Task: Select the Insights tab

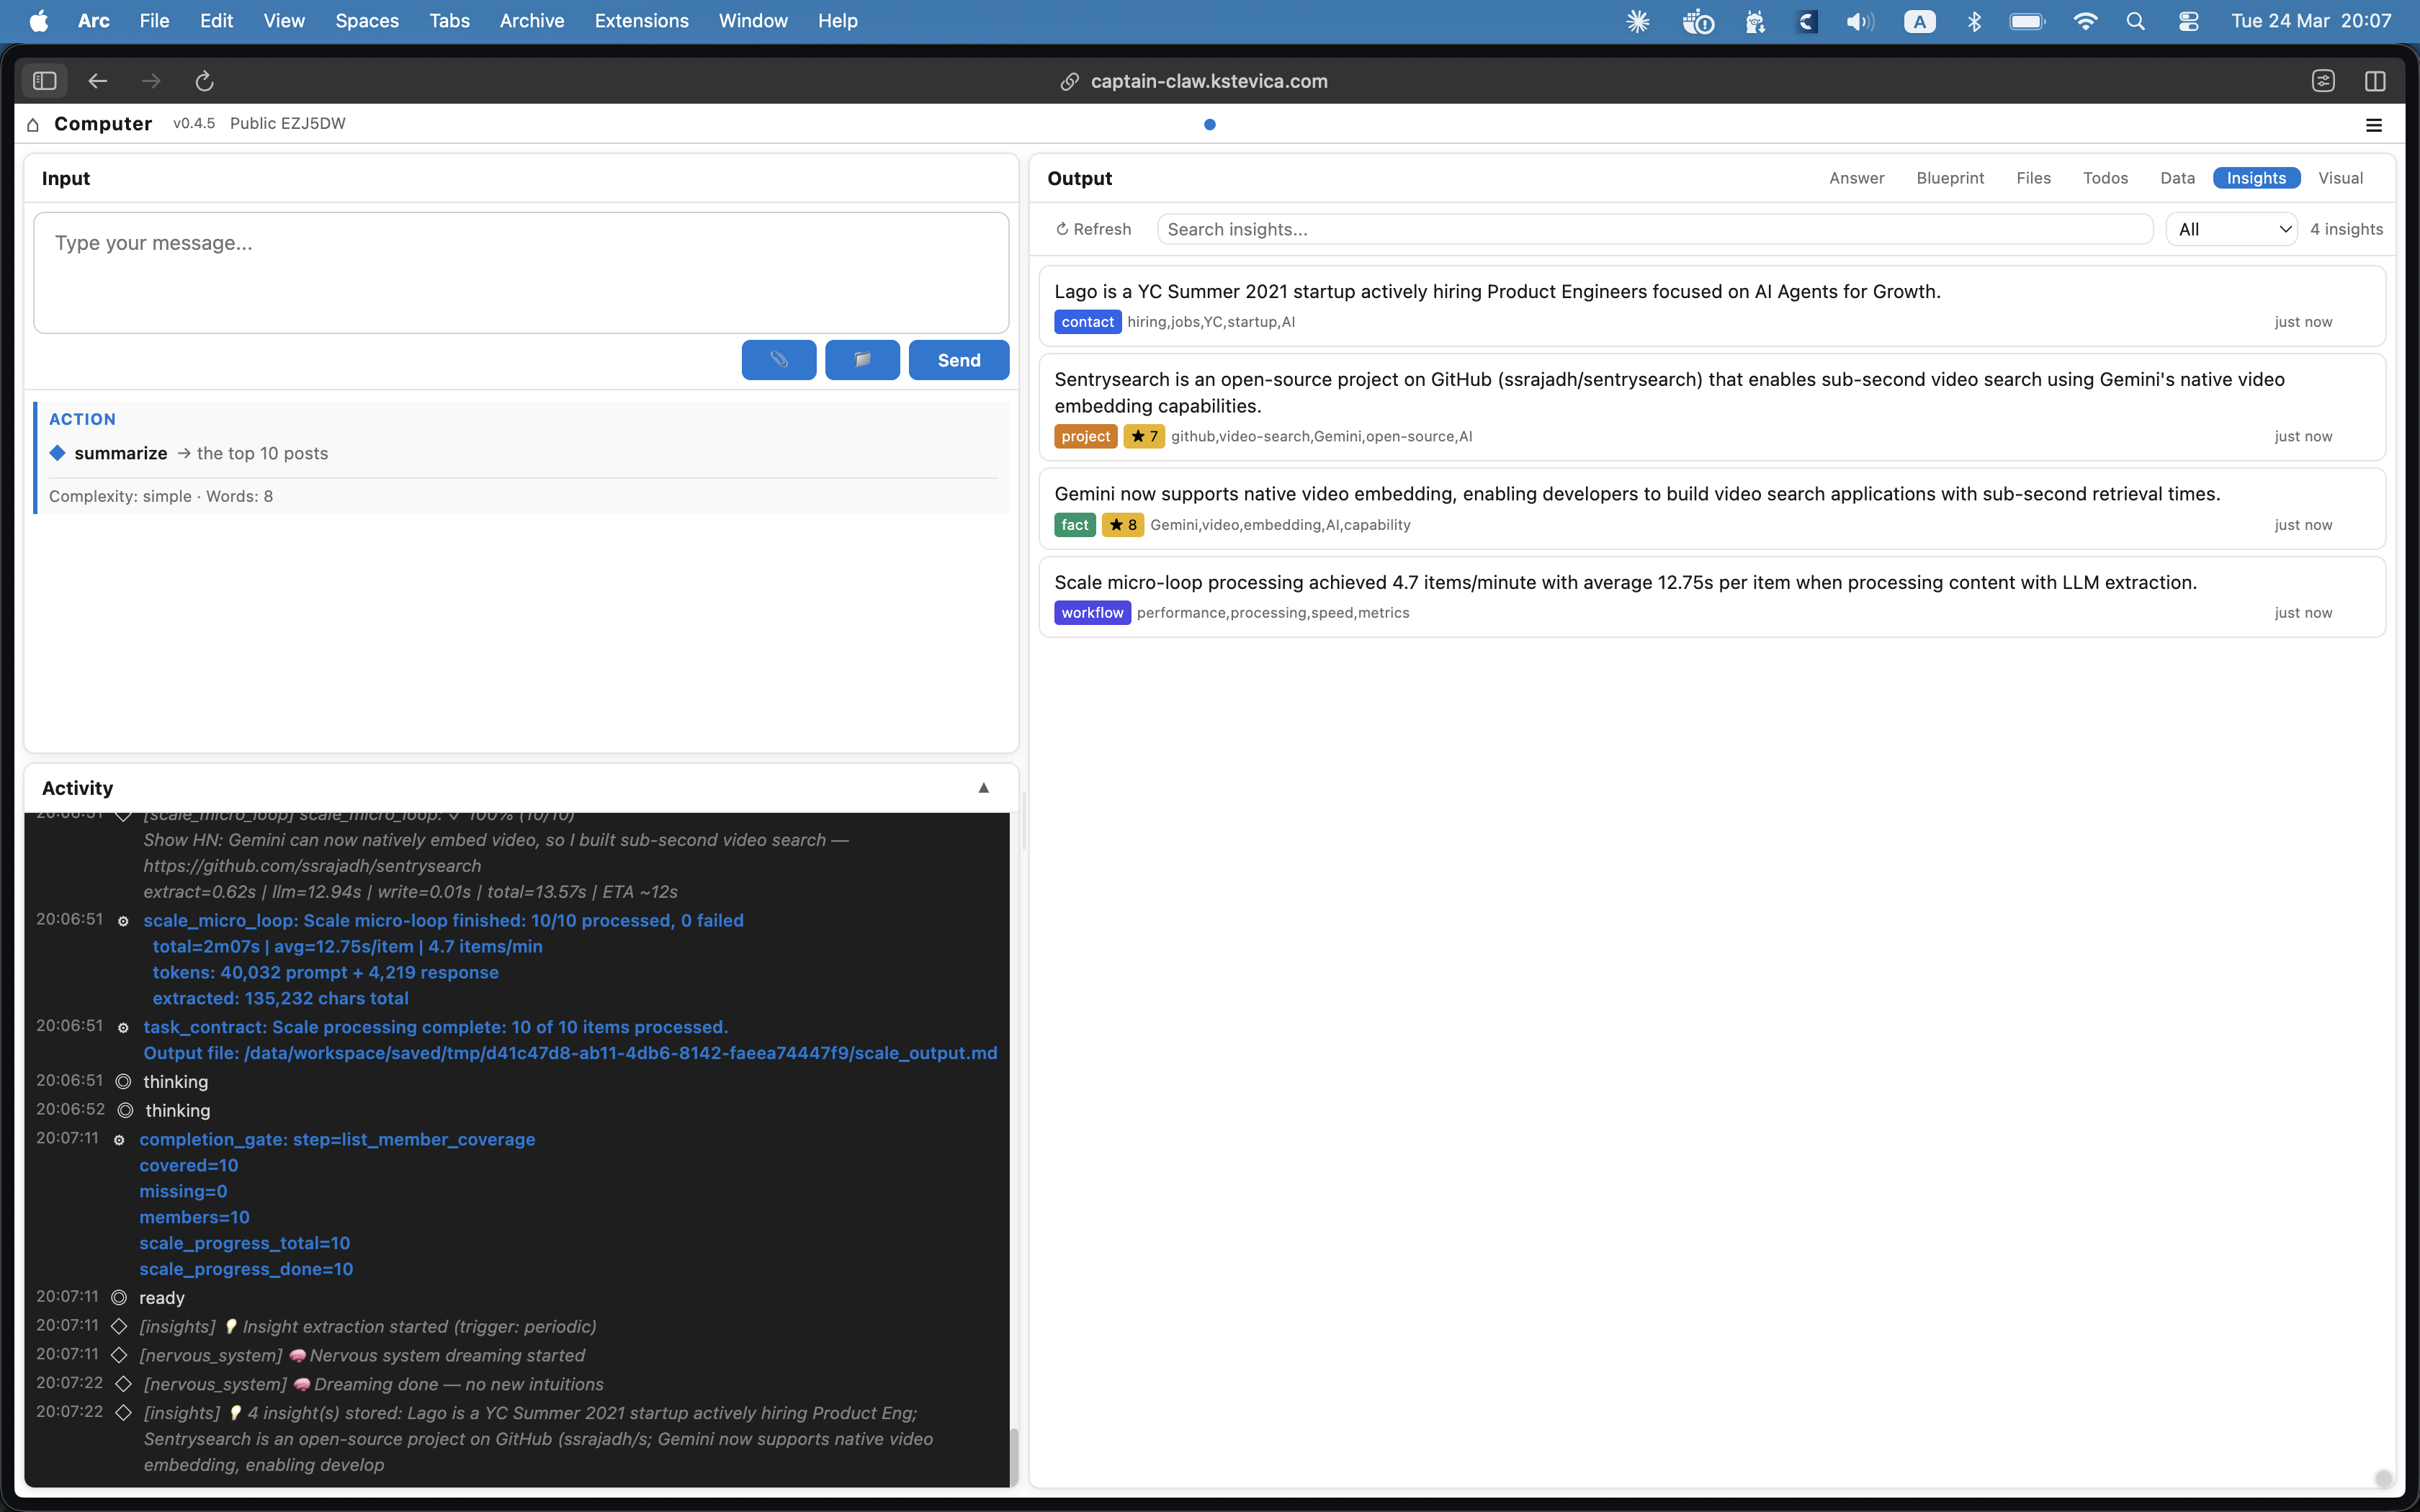Action: (2256, 178)
